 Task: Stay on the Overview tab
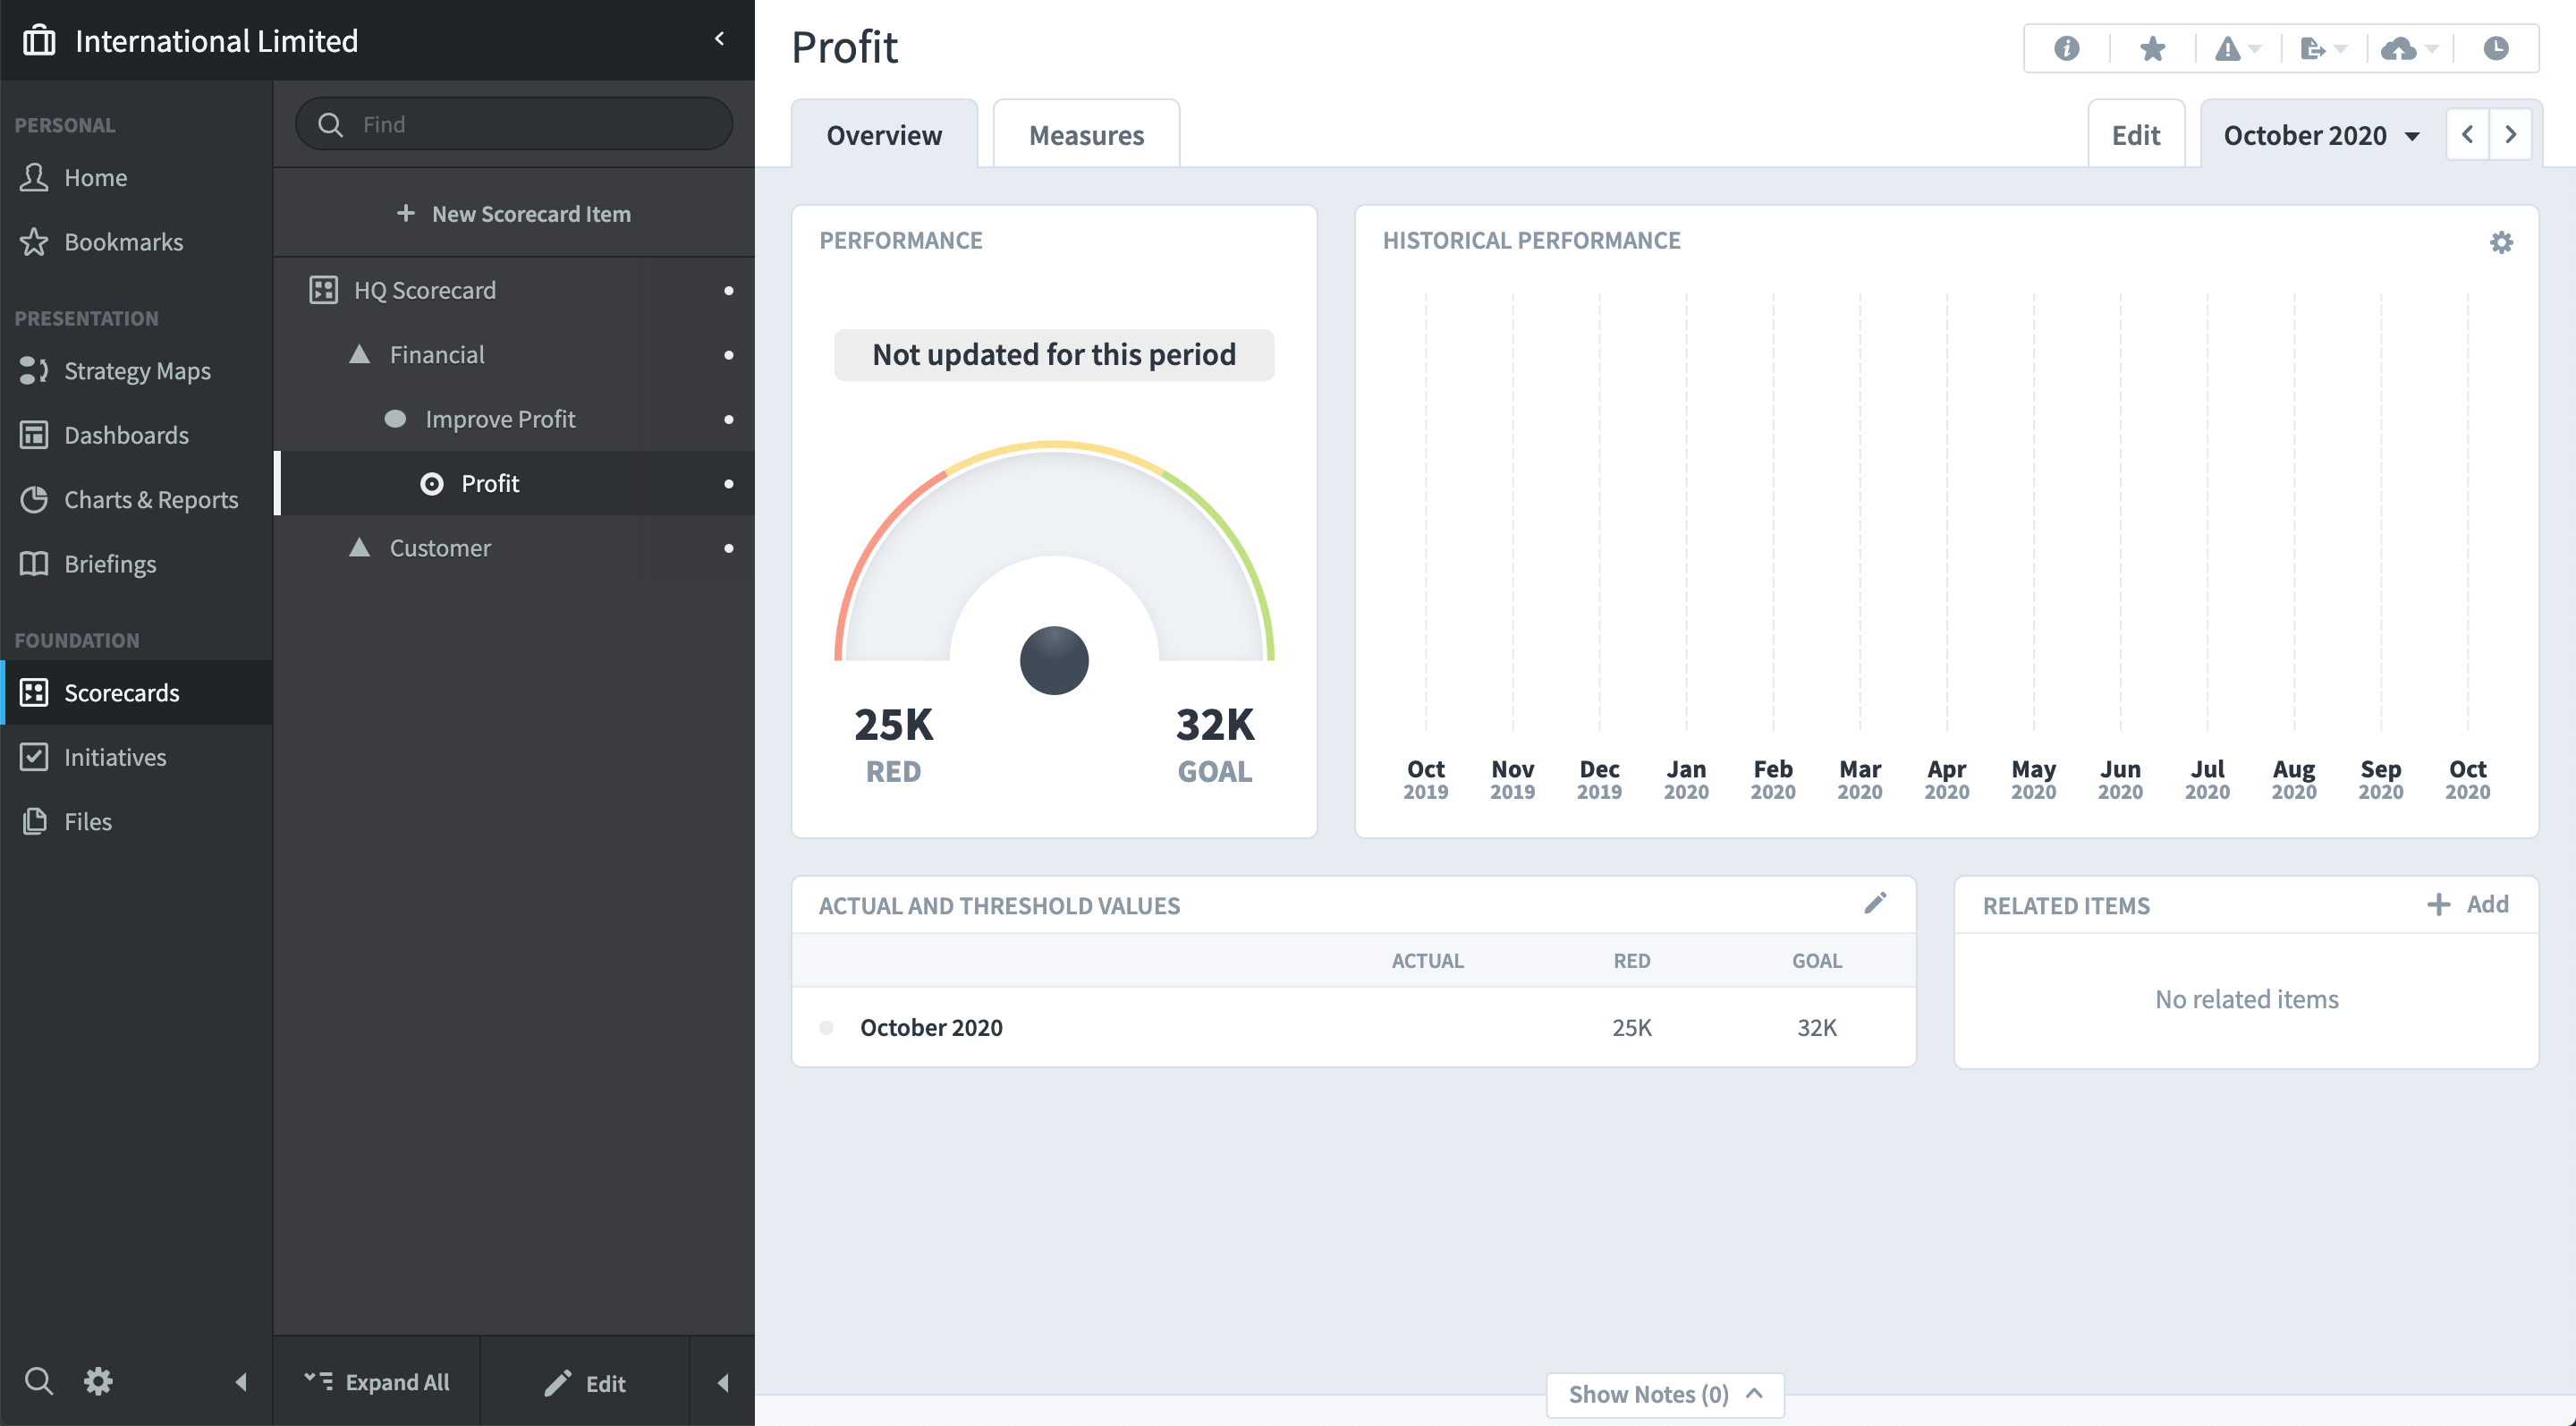(884, 133)
